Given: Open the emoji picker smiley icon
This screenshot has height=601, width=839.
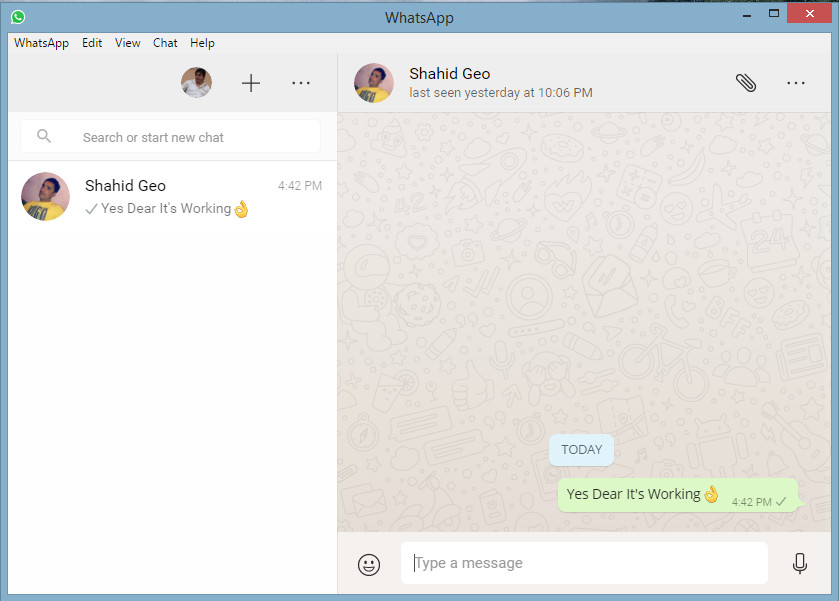Looking at the screenshot, I should coord(369,564).
